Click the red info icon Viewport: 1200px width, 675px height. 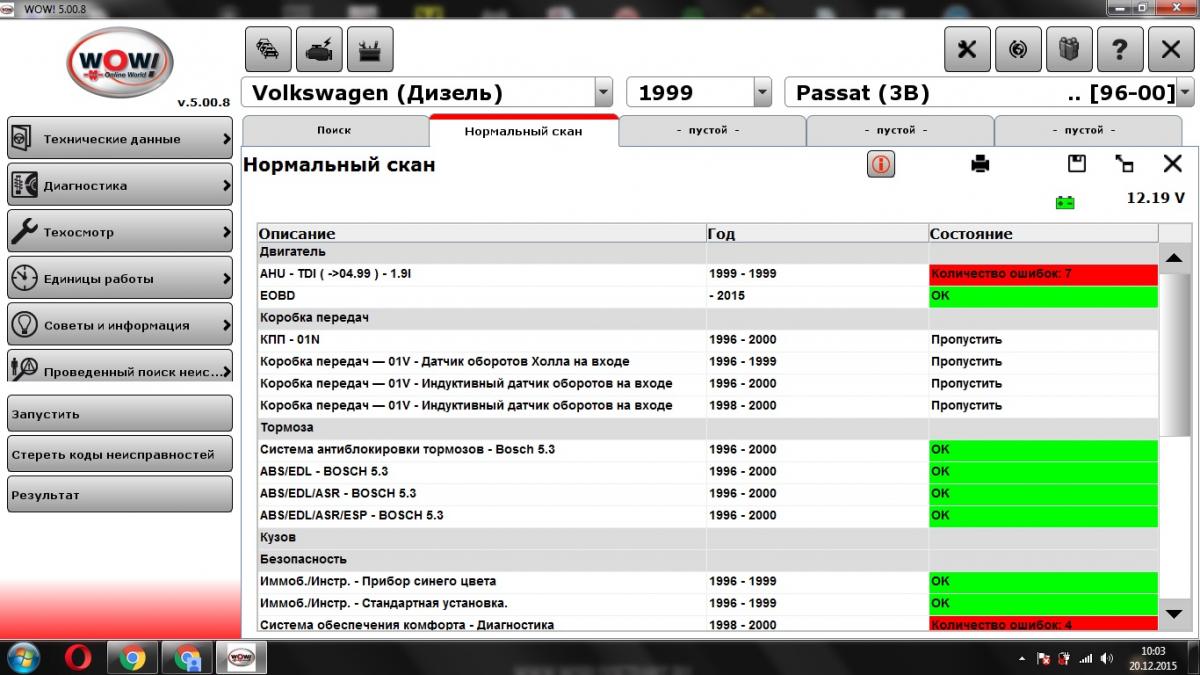tap(881, 164)
